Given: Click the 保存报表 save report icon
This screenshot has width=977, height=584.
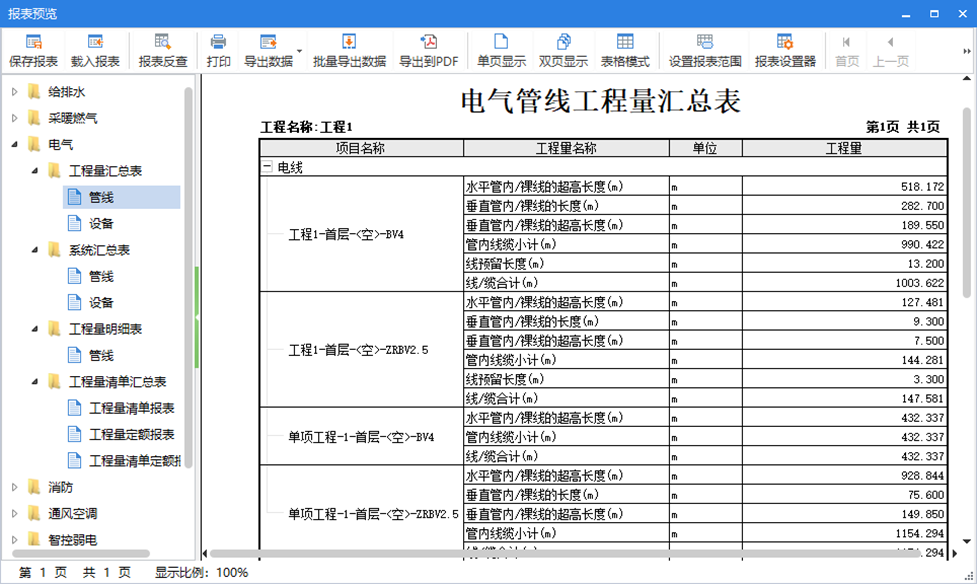Looking at the screenshot, I should pyautogui.click(x=34, y=50).
